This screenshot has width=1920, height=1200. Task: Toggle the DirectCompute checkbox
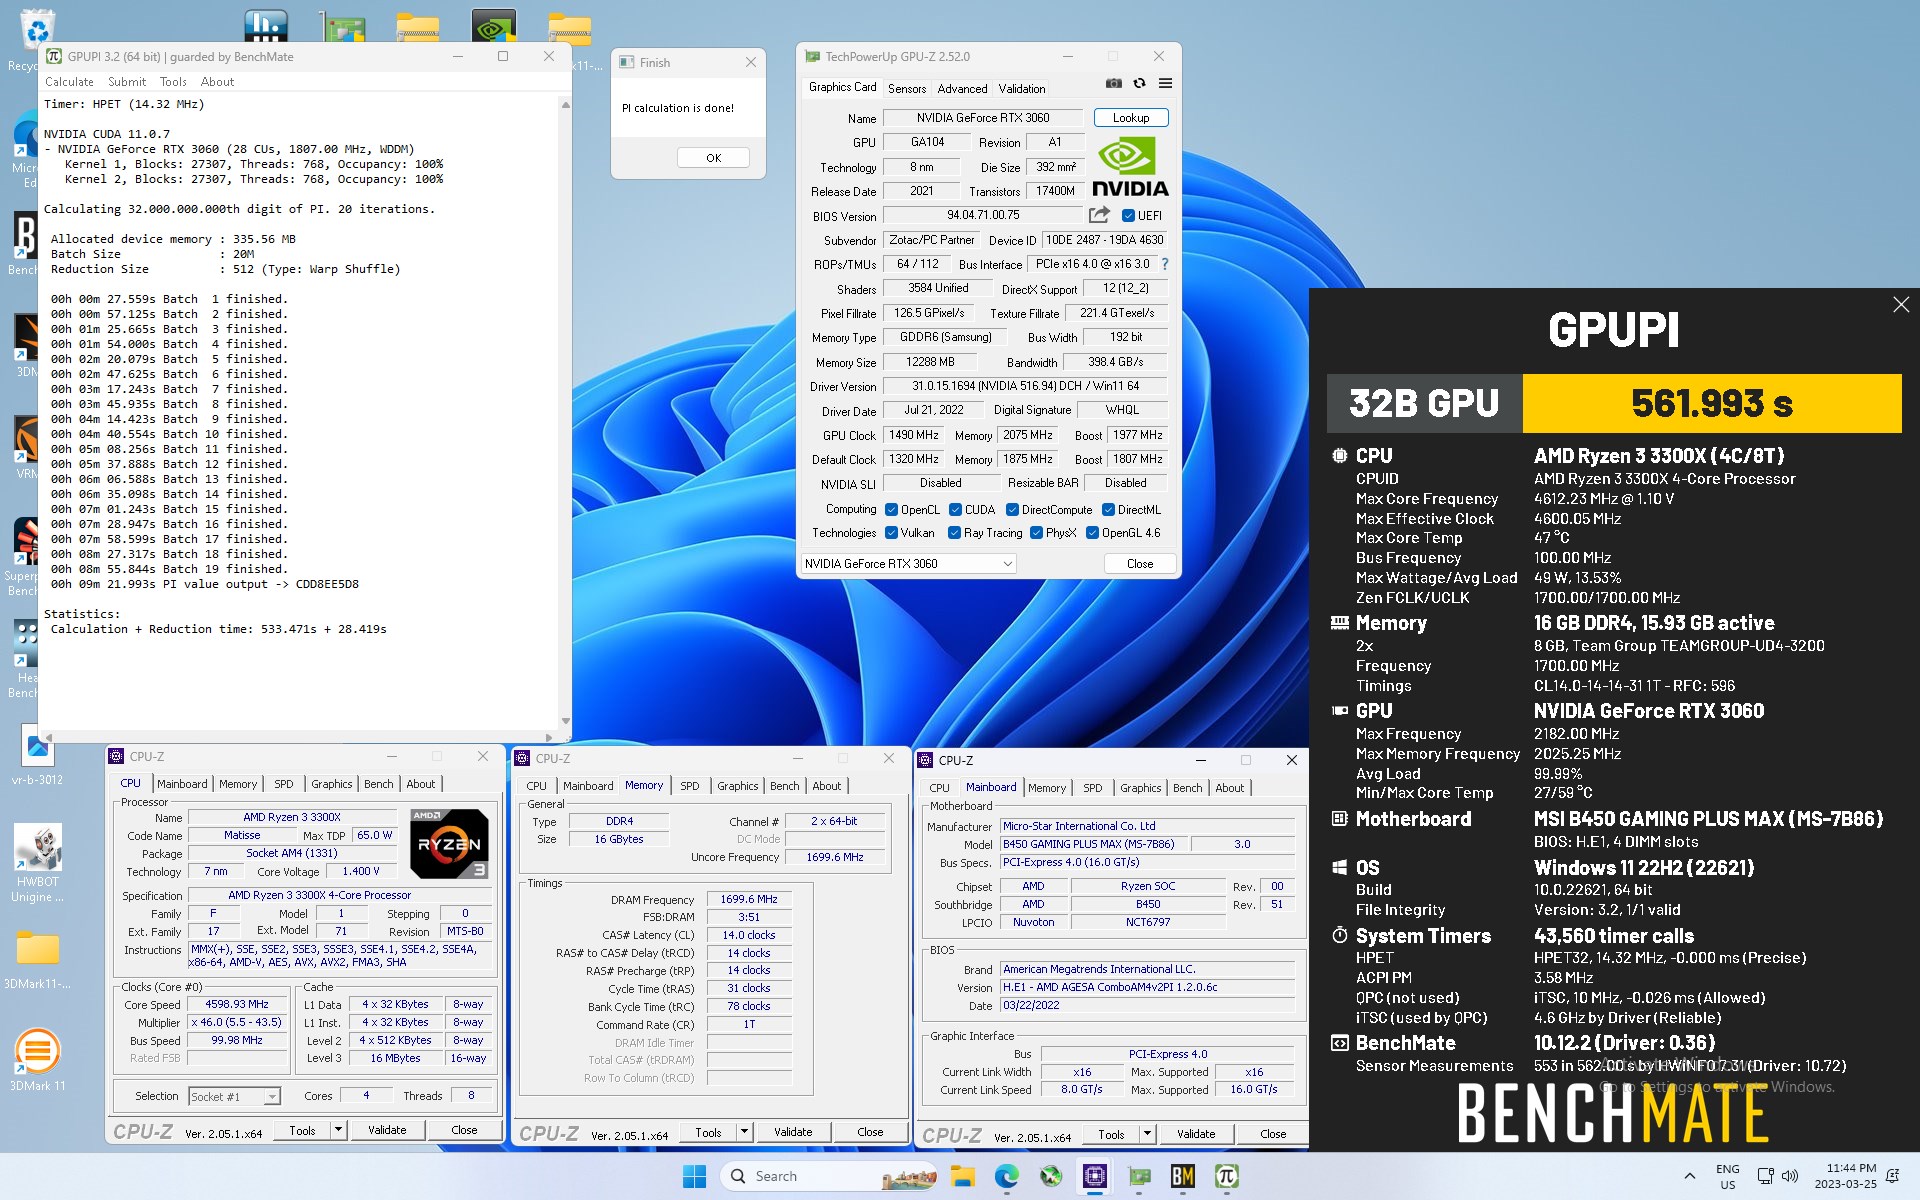pyautogui.click(x=1012, y=510)
